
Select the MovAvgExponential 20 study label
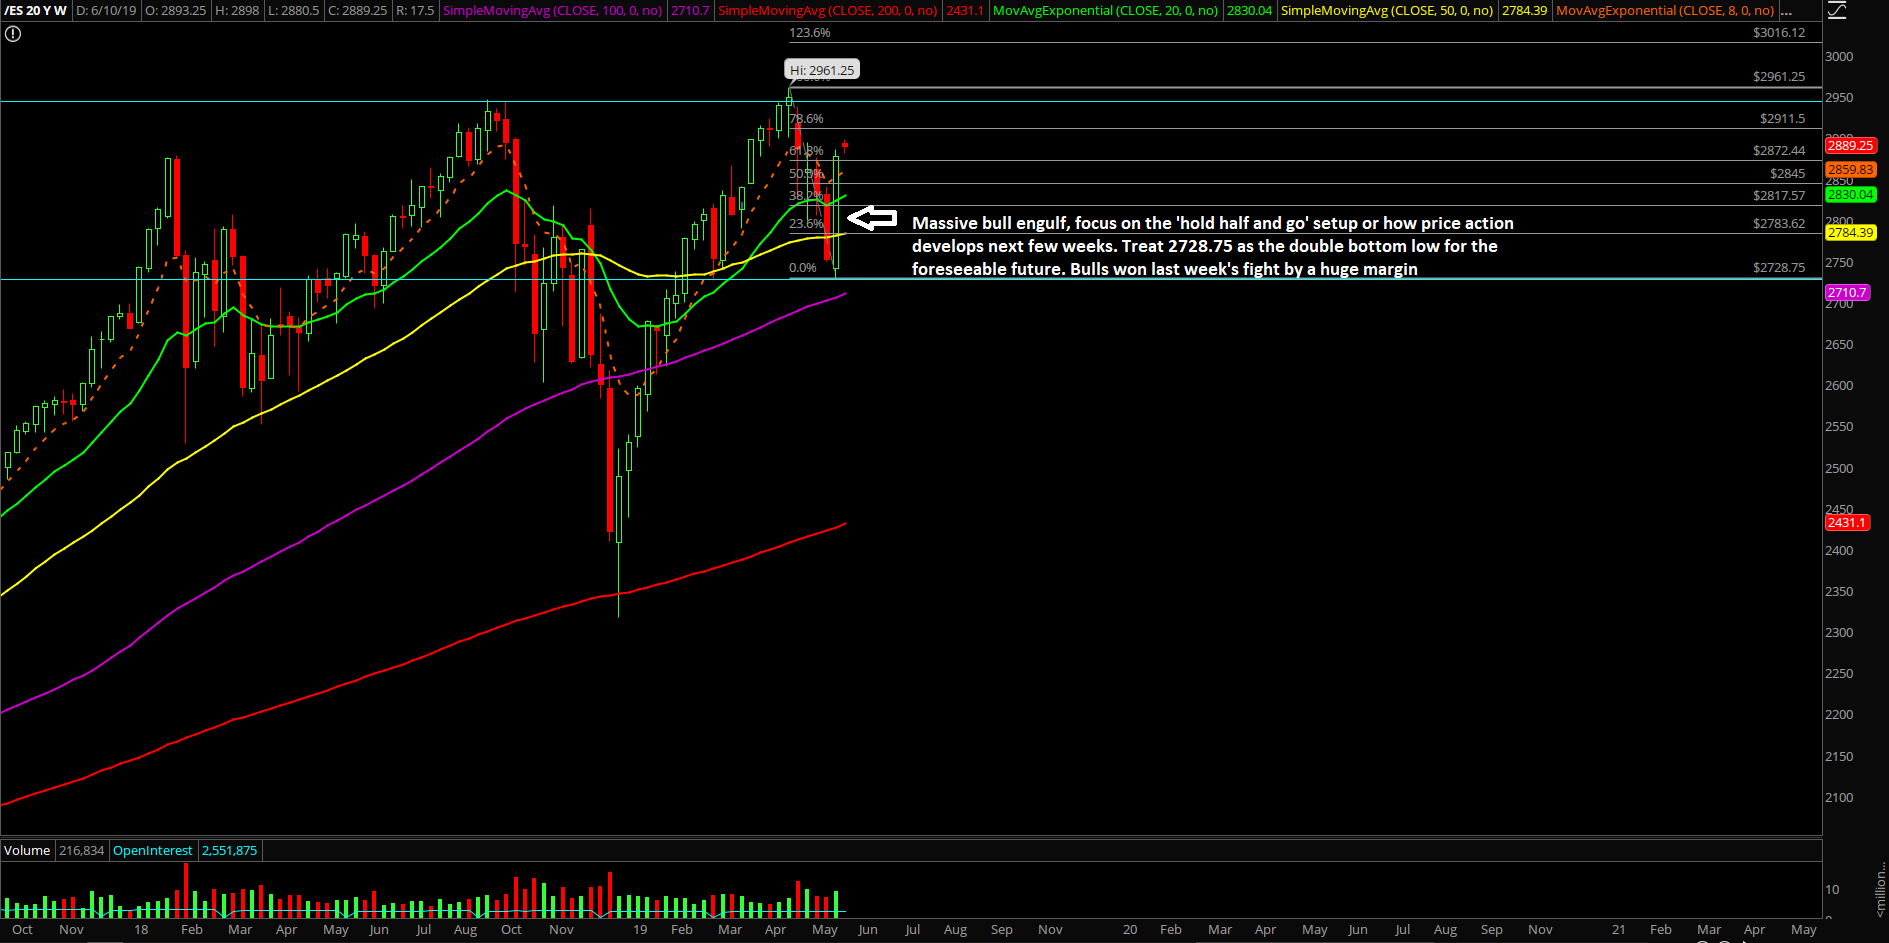coord(1105,11)
